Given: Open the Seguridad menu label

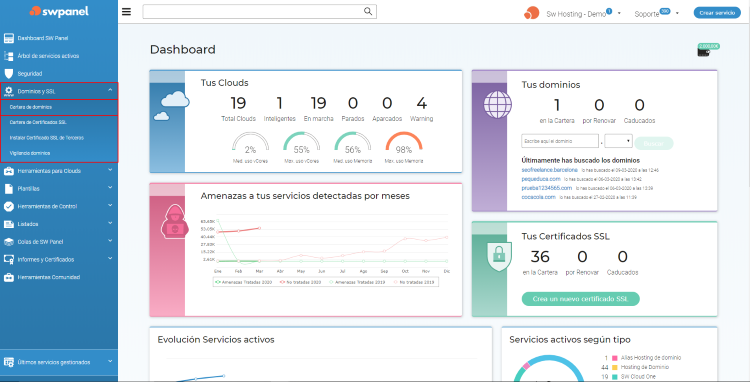Looking at the screenshot, I should click(x=30, y=74).
